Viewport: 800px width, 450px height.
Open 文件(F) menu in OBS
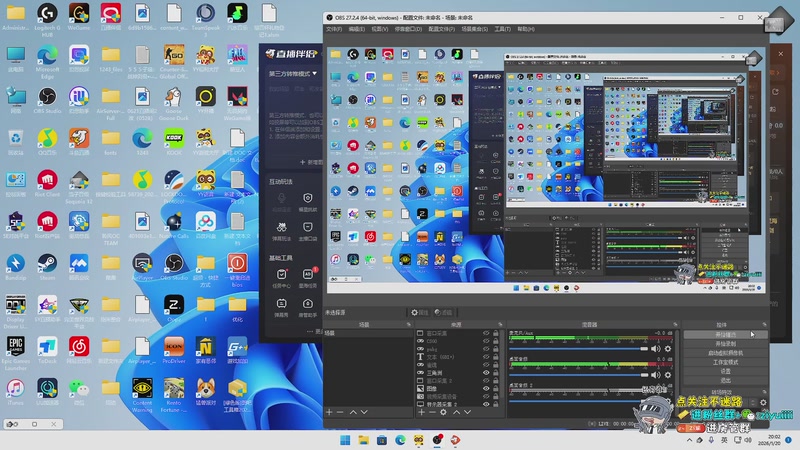click(x=334, y=29)
